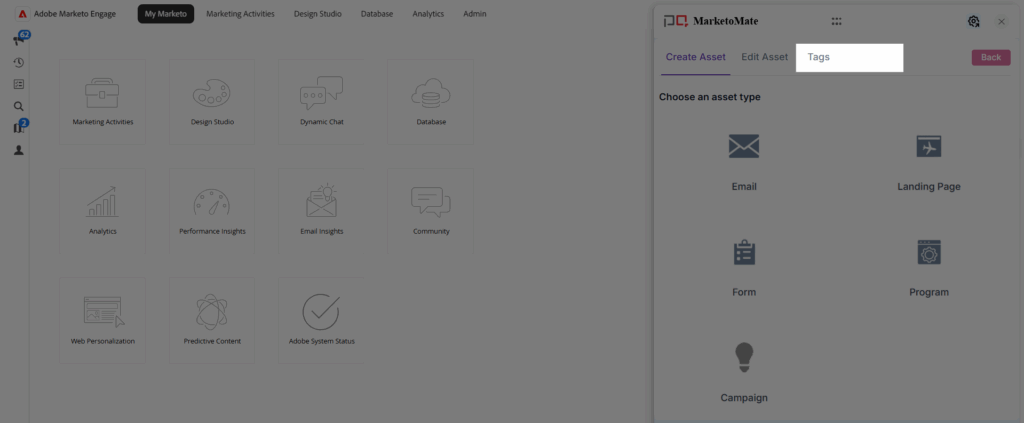Select the Campaign lightbulb icon
Image resolution: width=1024 pixels, height=423 pixels.
tap(743, 357)
